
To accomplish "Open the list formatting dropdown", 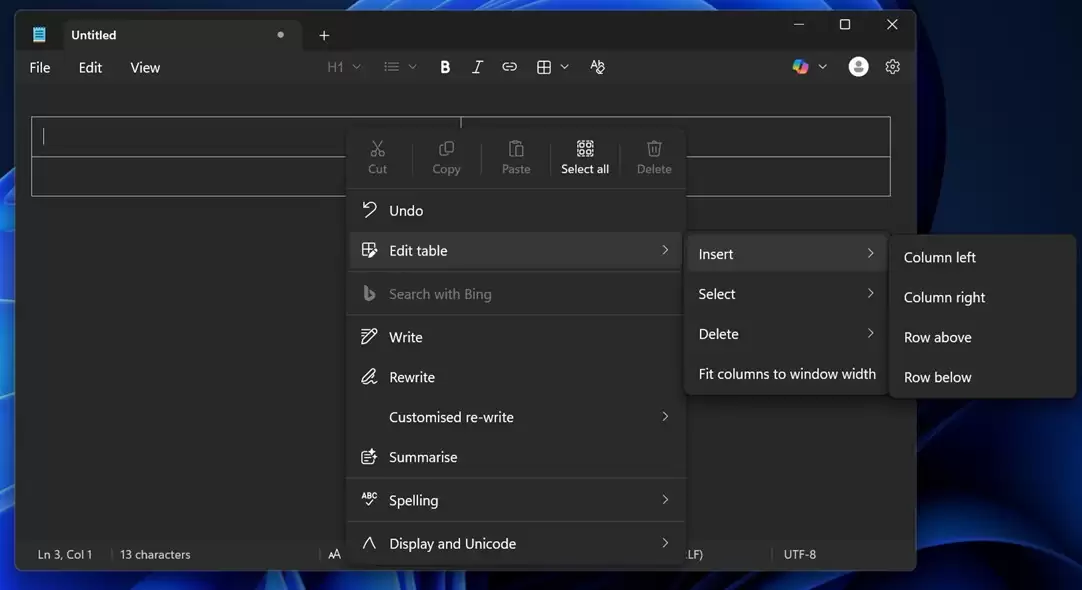I will click(399, 66).
